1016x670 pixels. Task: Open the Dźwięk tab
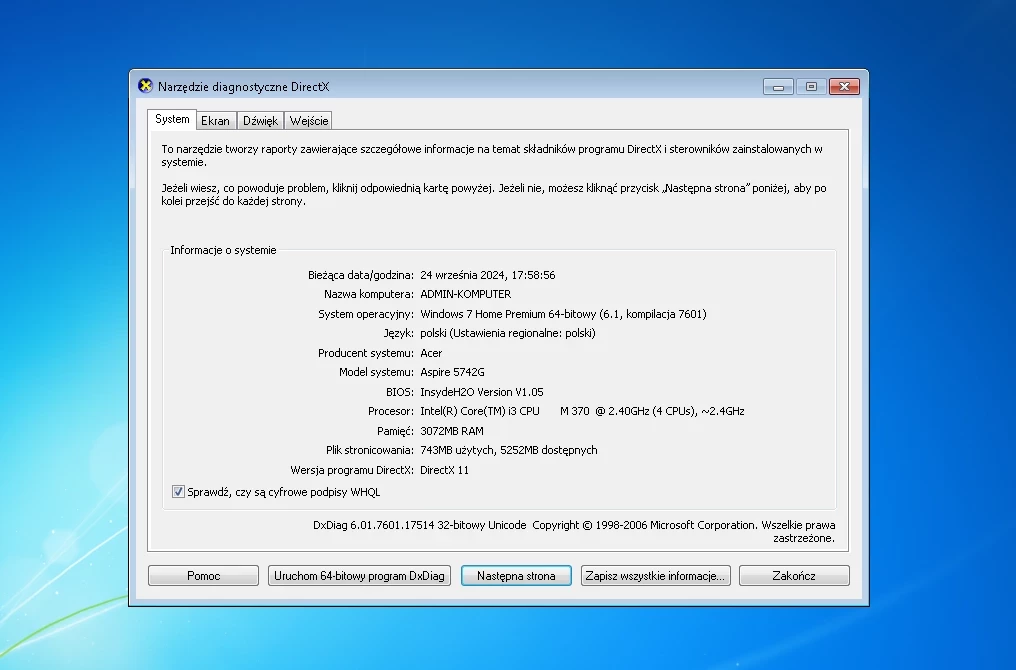[x=261, y=120]
